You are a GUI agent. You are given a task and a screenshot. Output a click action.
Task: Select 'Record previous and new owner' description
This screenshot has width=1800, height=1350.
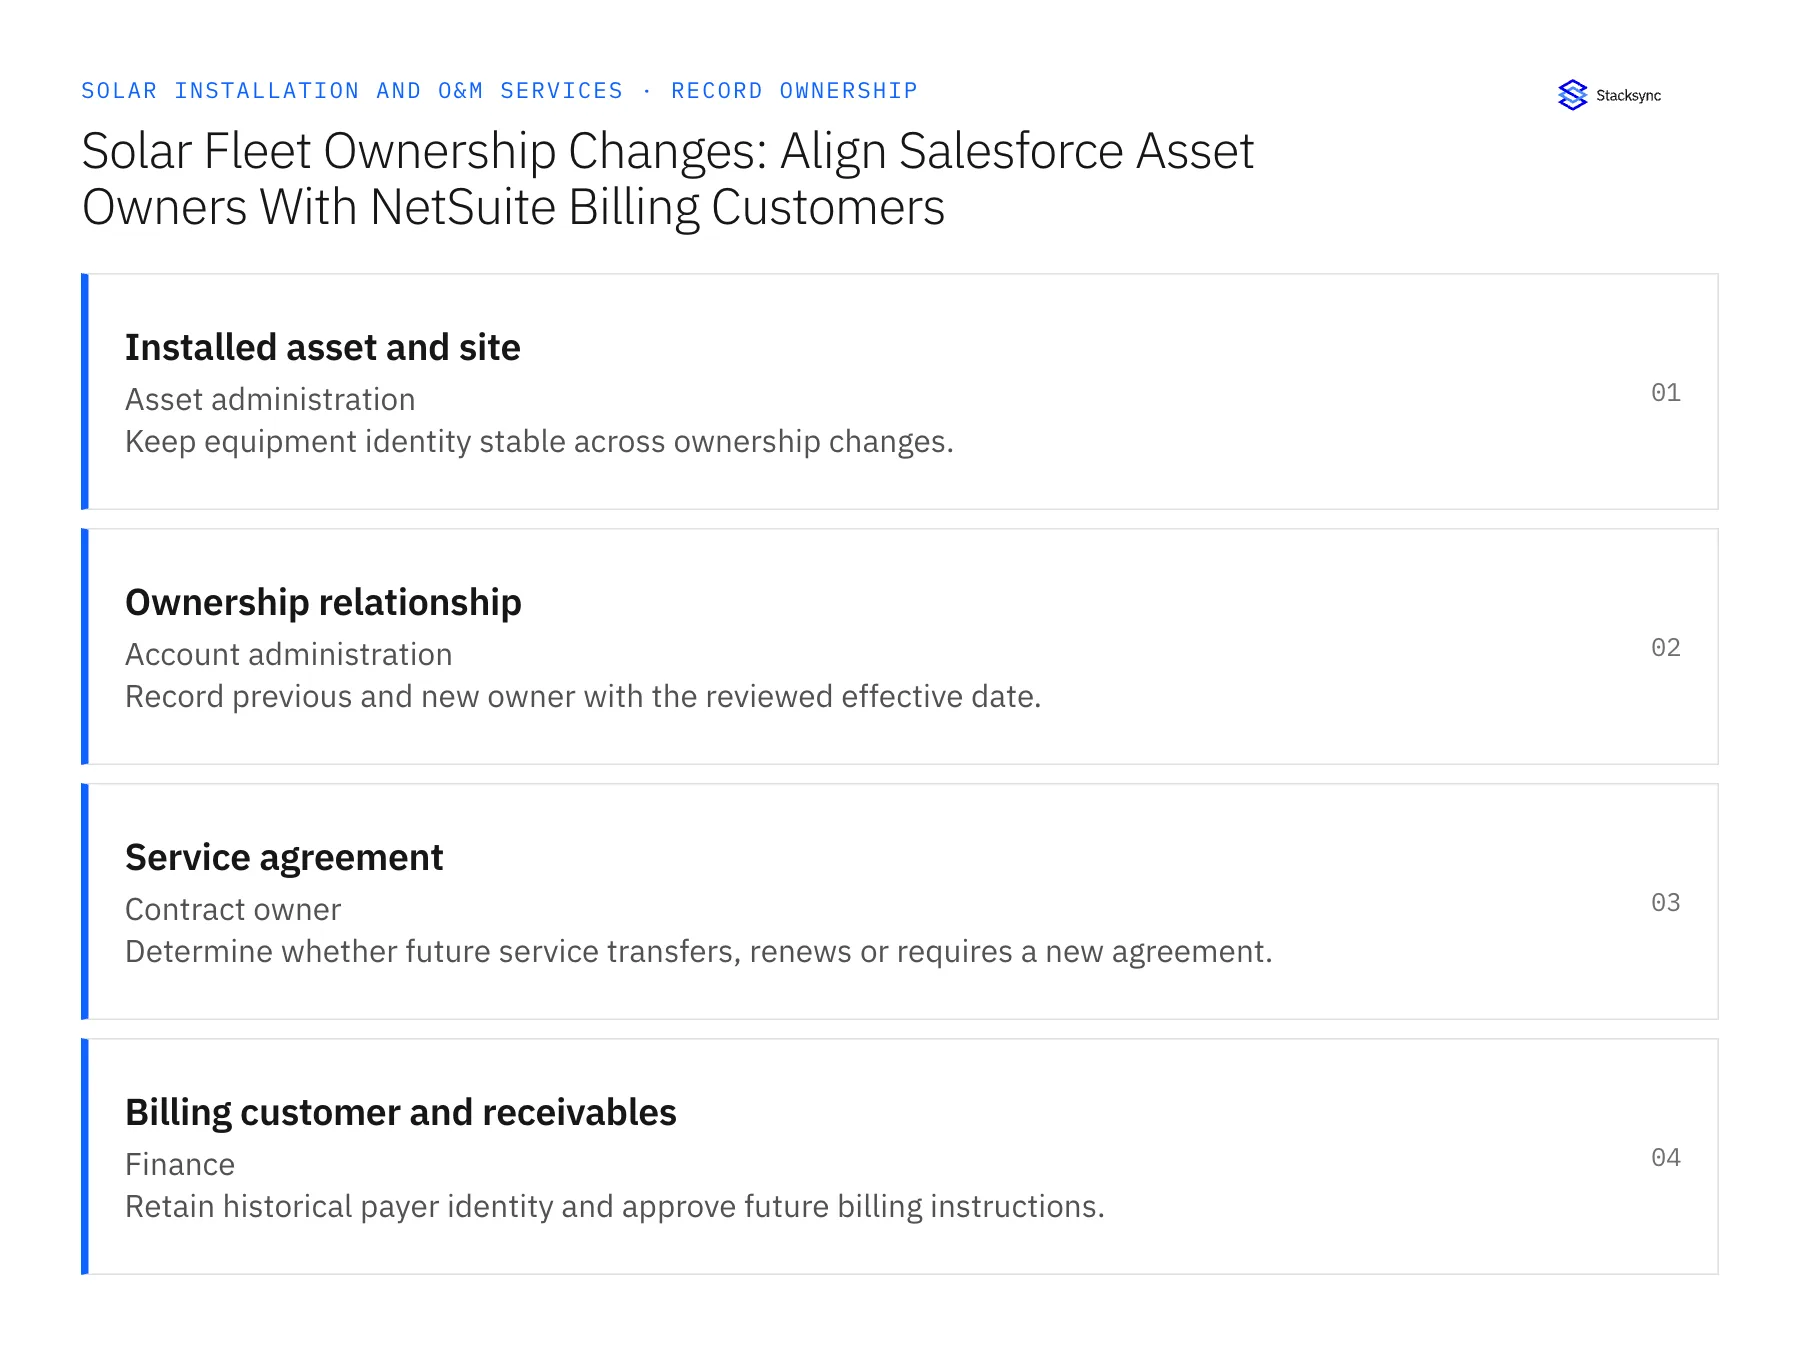583,696
